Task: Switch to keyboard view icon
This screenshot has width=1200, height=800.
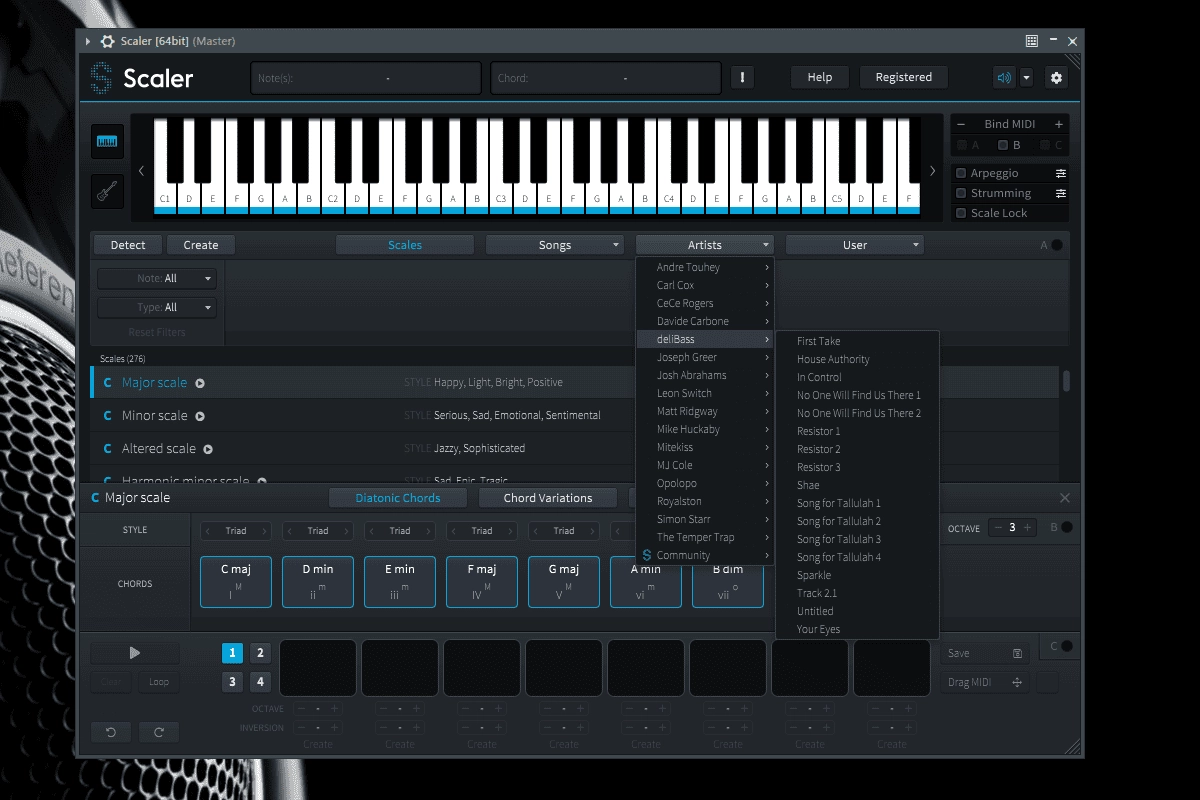Action: click(x=107, y=142)
